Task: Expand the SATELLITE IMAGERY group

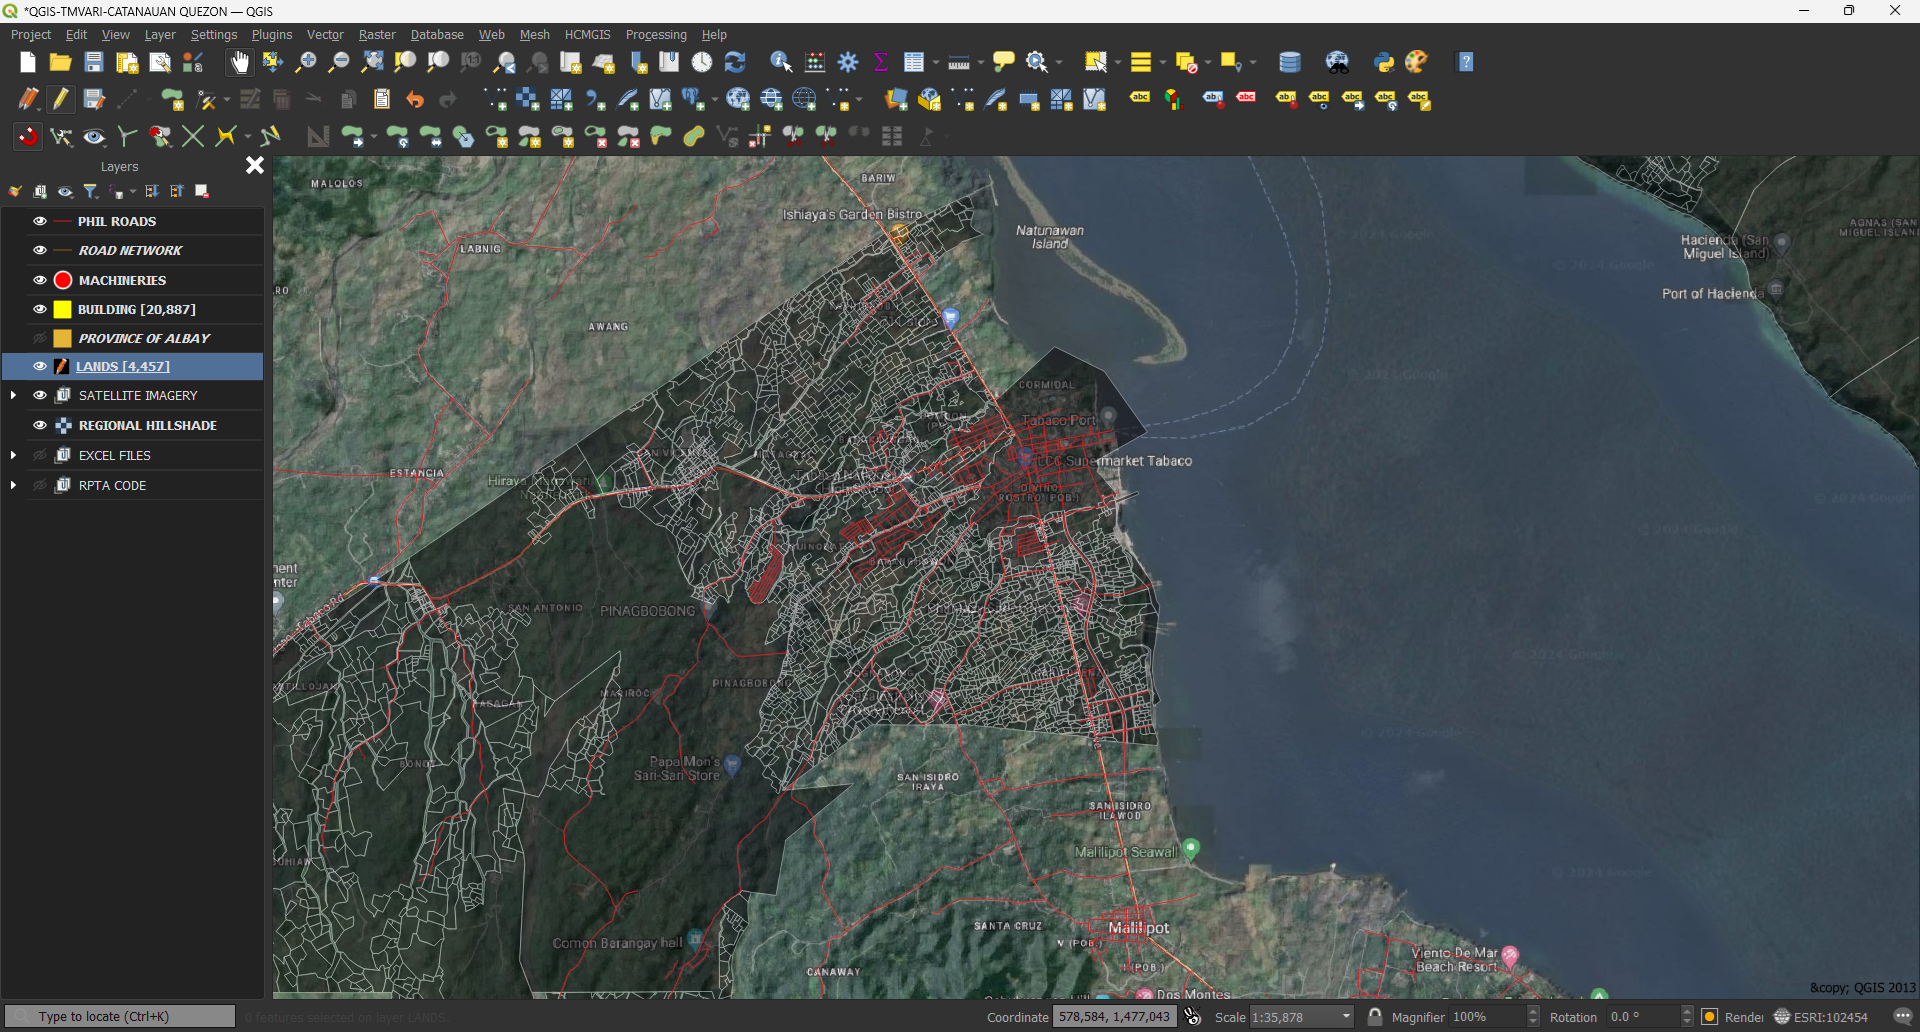Action: (x=13, y=395)
